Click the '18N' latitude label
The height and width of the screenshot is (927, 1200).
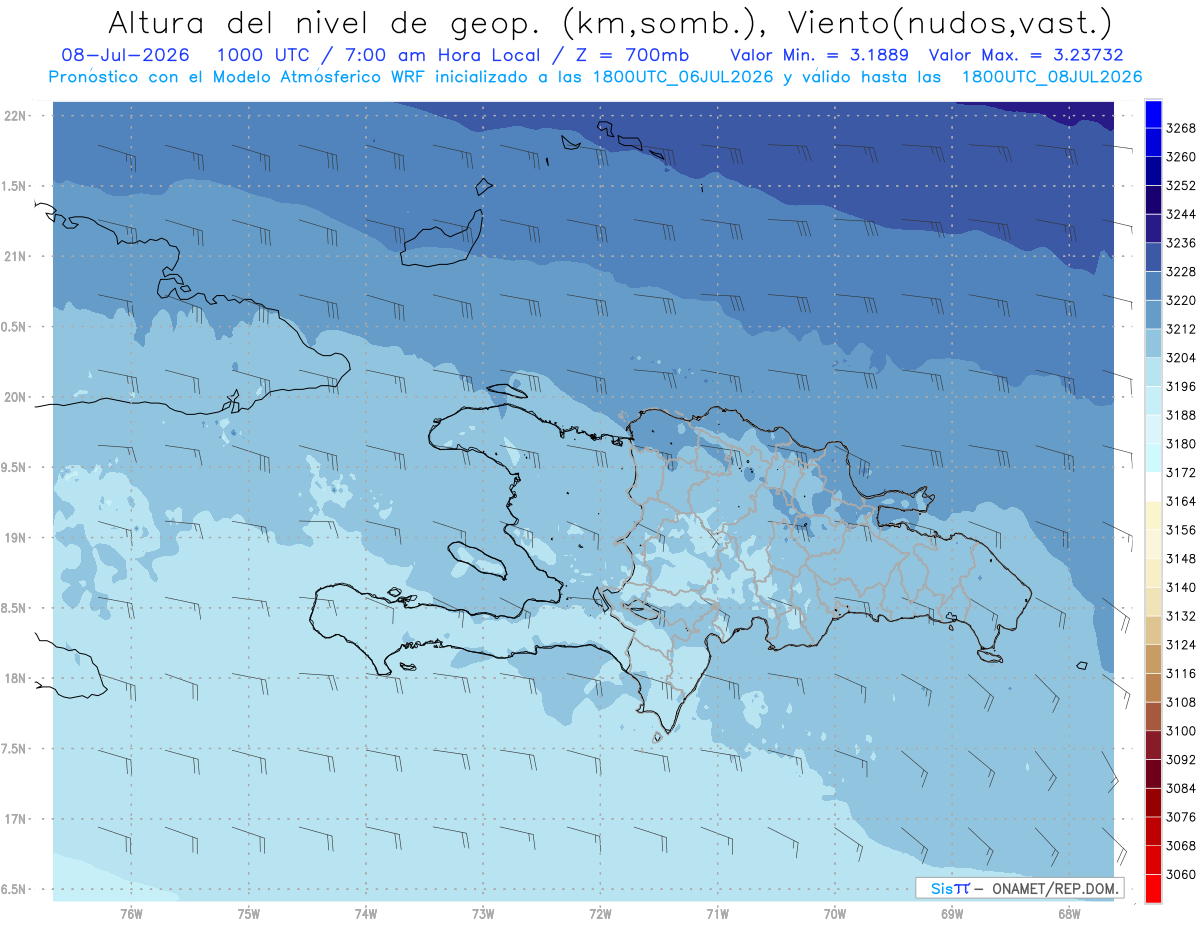pyautogui.click(x=17, y=679)
